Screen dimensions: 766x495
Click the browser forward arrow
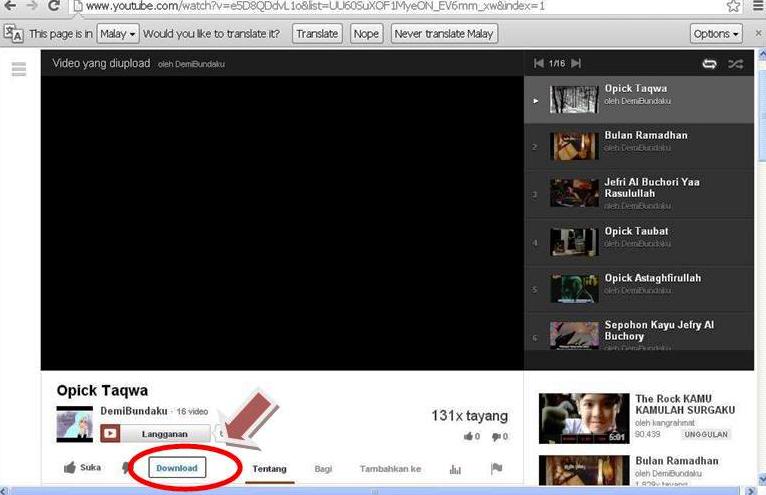point(32,6)
